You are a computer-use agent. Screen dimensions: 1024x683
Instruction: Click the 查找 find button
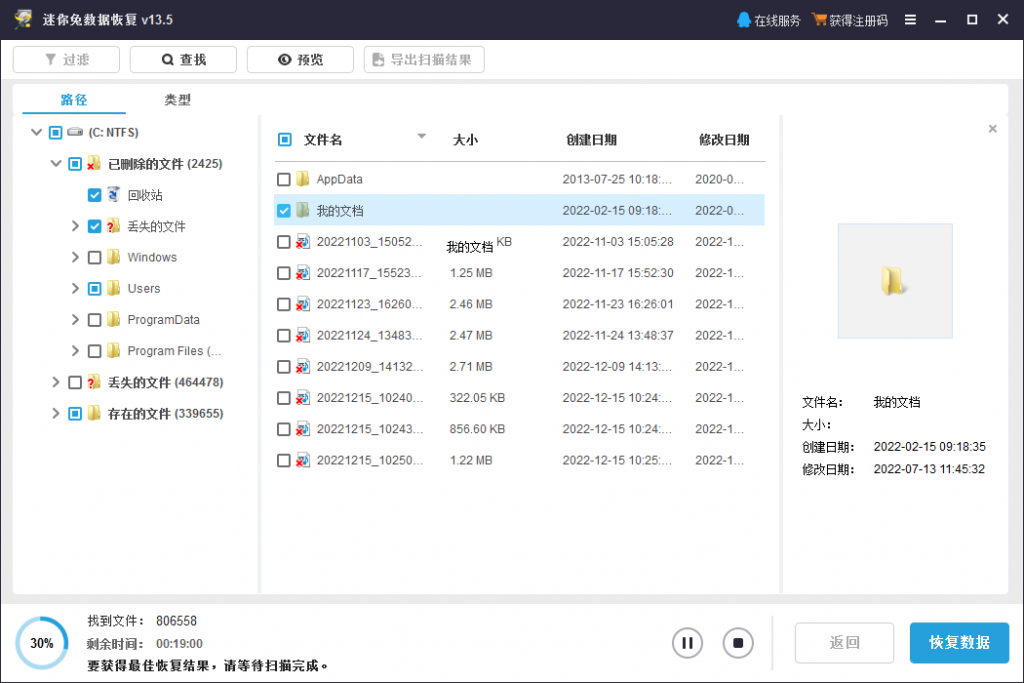183,59
